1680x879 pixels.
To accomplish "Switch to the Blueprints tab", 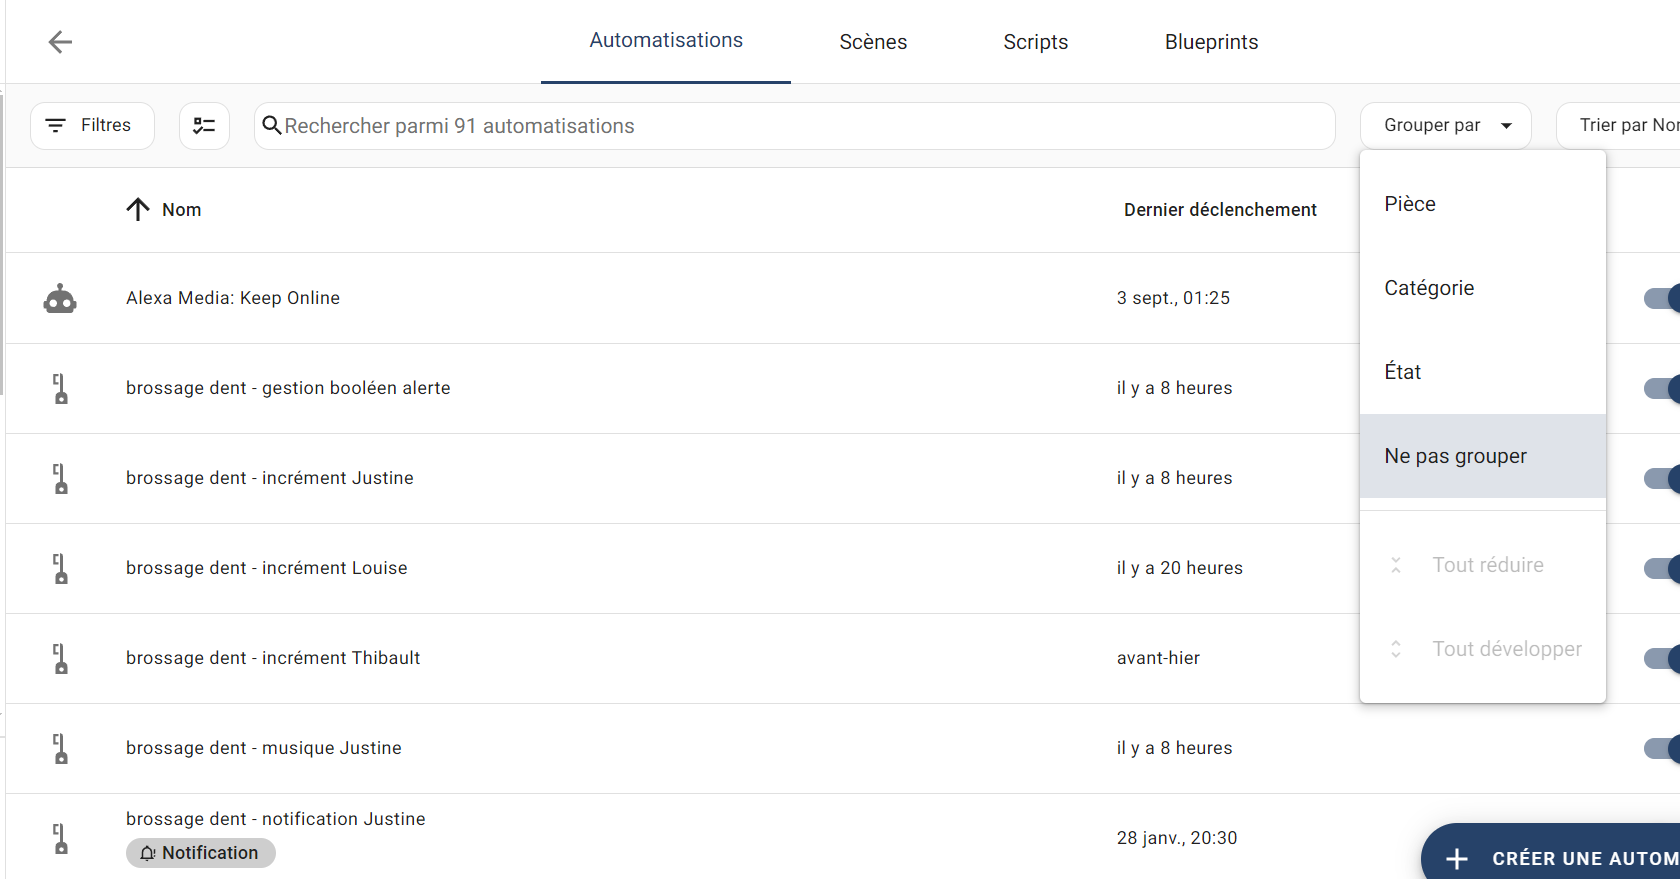I will pos(1211,42).
